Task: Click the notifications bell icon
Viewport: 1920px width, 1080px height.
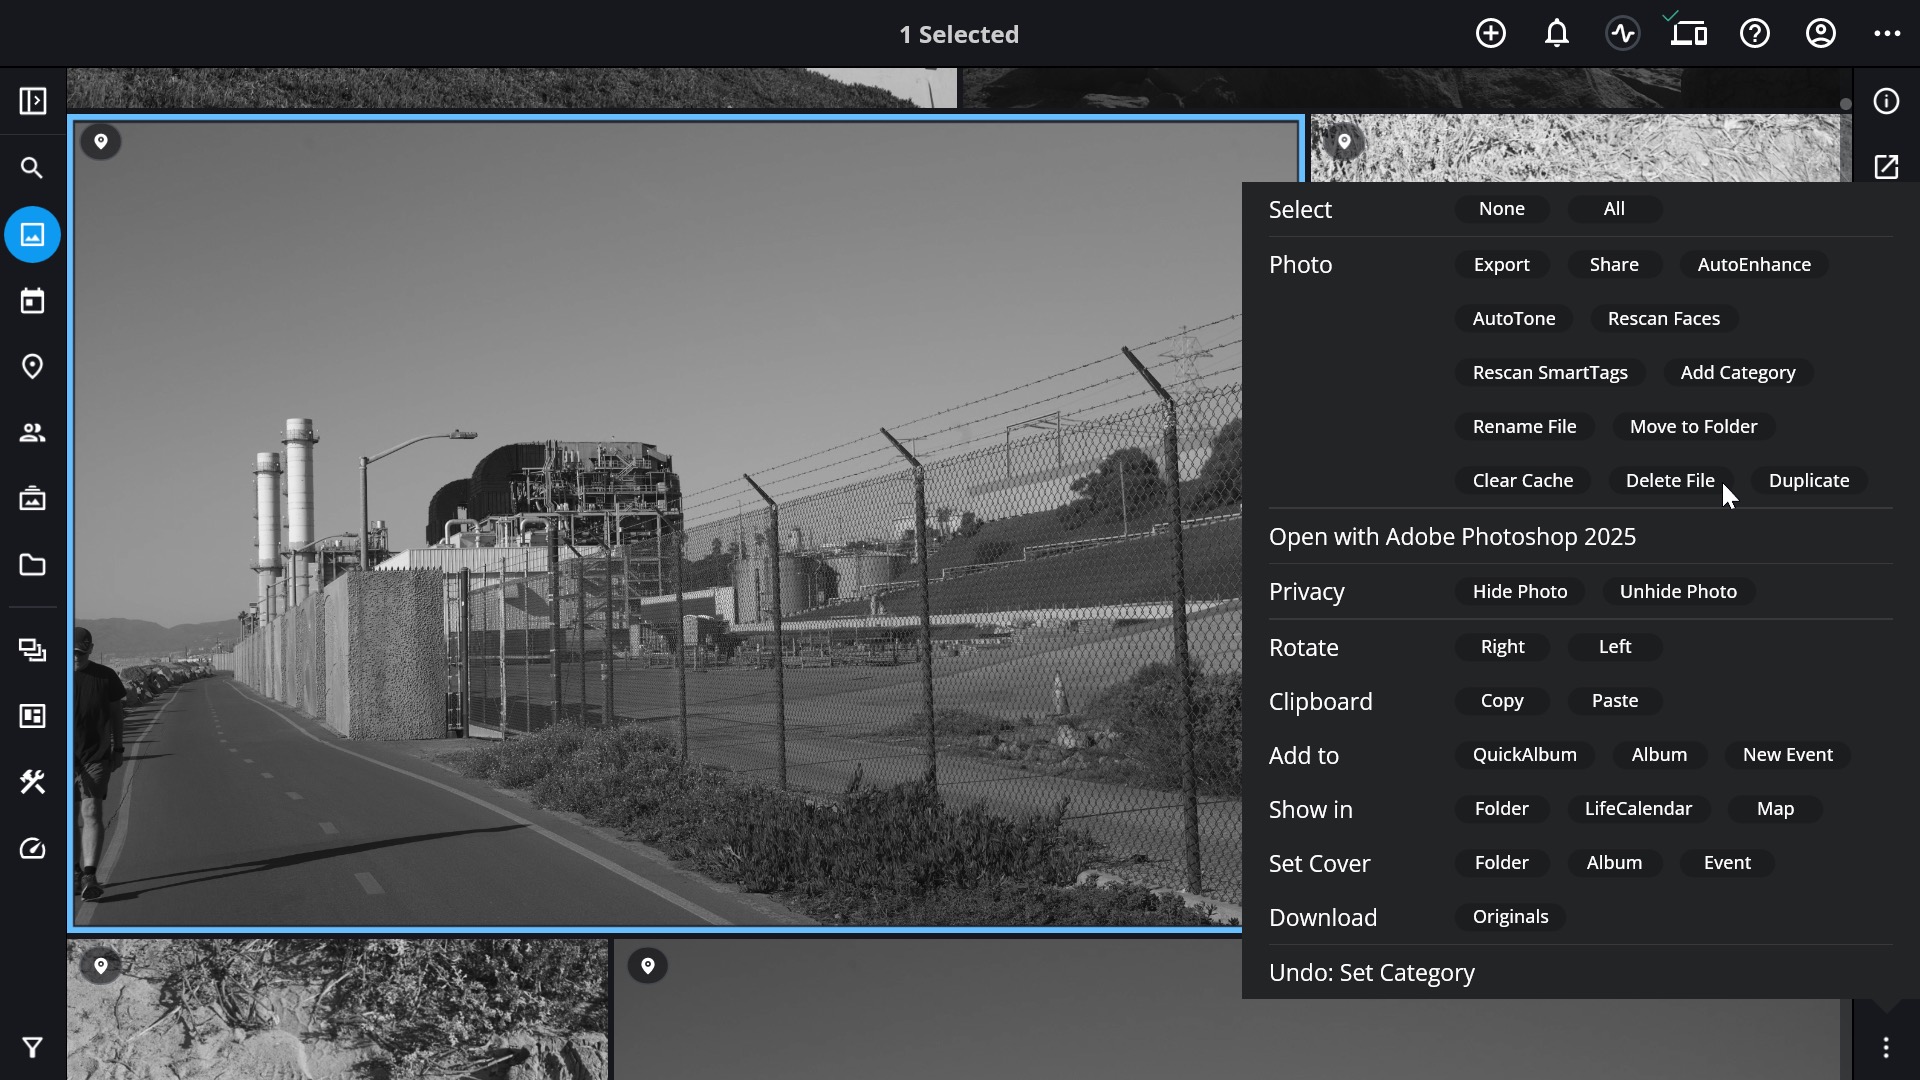Action: 1556,34
